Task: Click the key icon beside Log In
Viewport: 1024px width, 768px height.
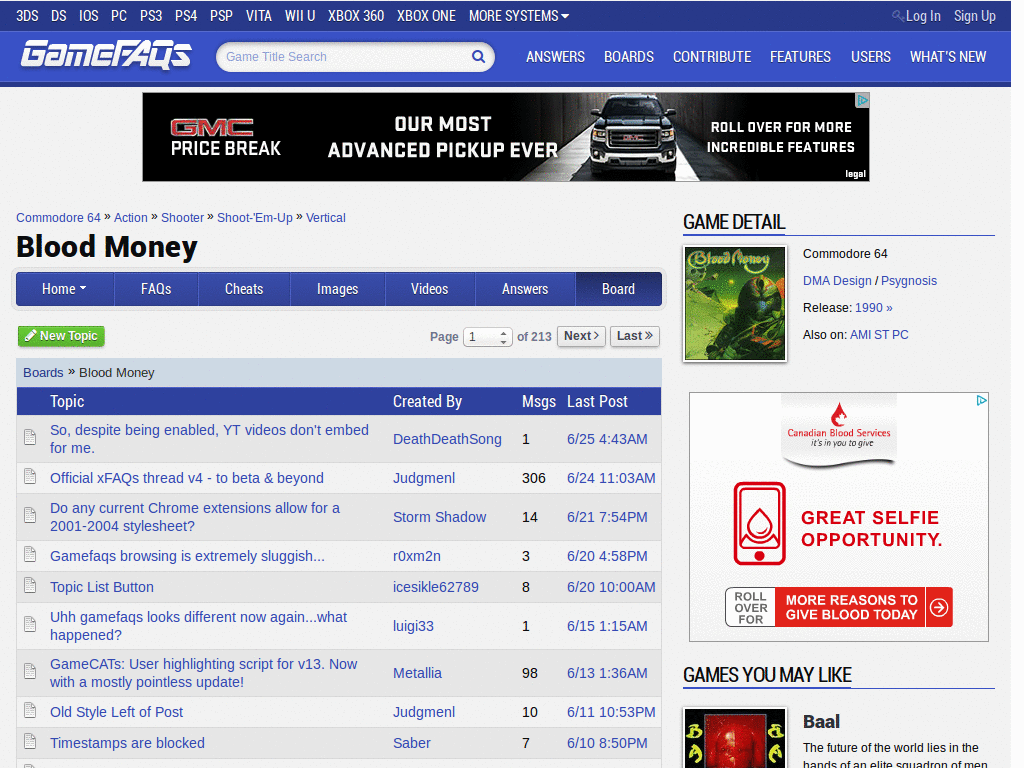Action: click(x=898, y=16)
